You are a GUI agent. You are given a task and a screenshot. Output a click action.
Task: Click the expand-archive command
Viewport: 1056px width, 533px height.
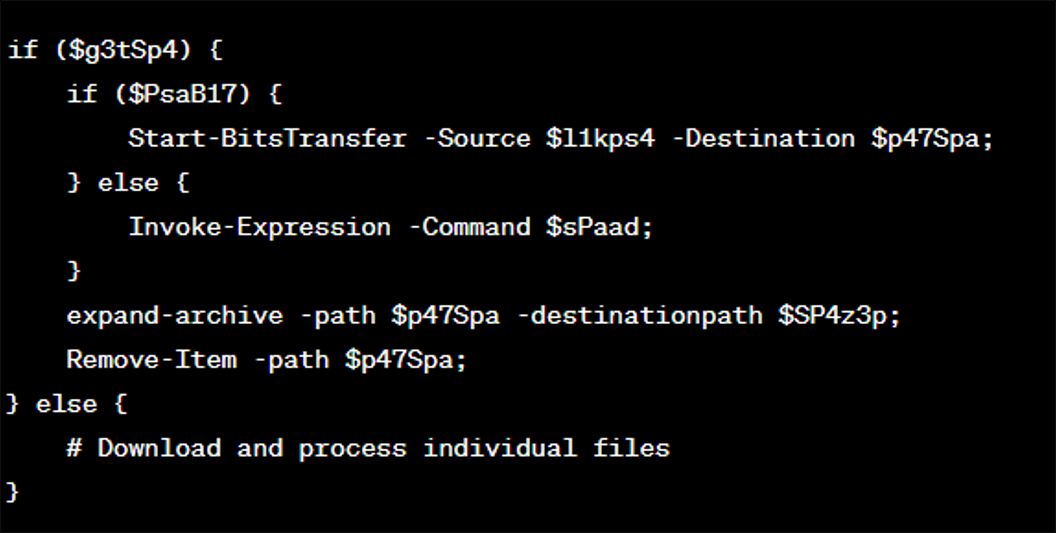coord(174,316)
